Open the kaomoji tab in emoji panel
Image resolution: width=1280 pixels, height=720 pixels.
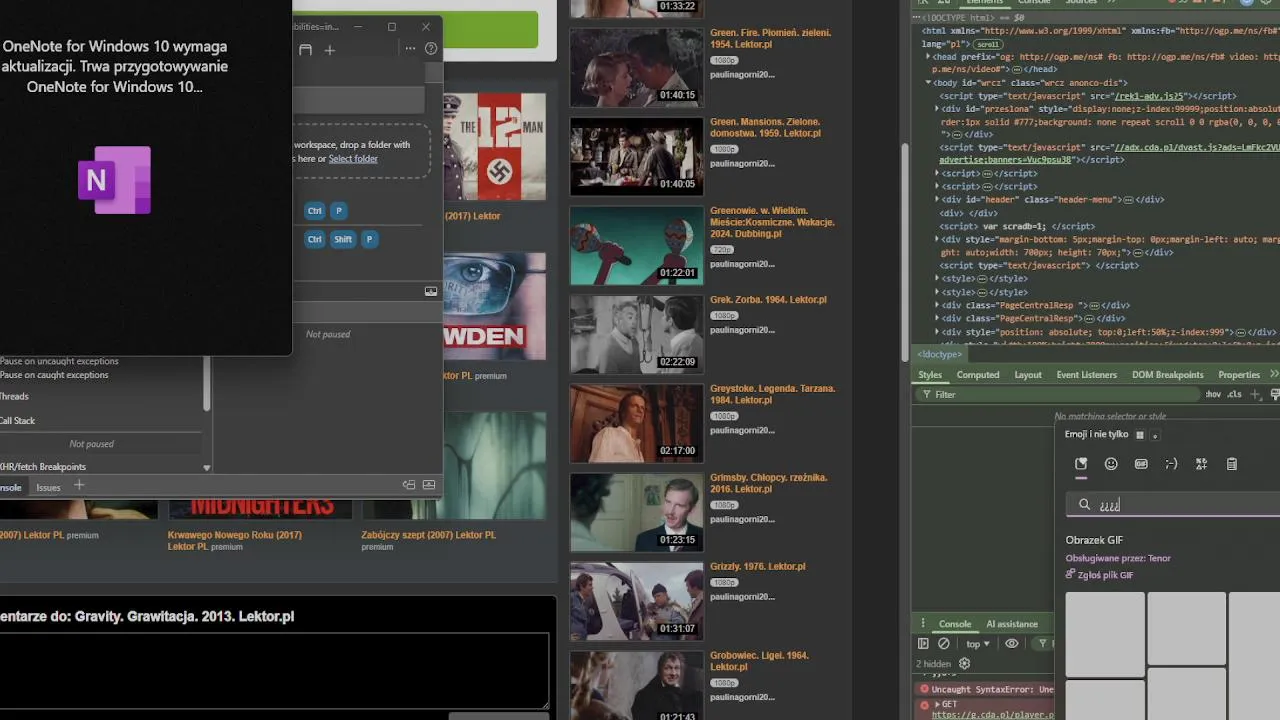click(x=1171, y=464)
